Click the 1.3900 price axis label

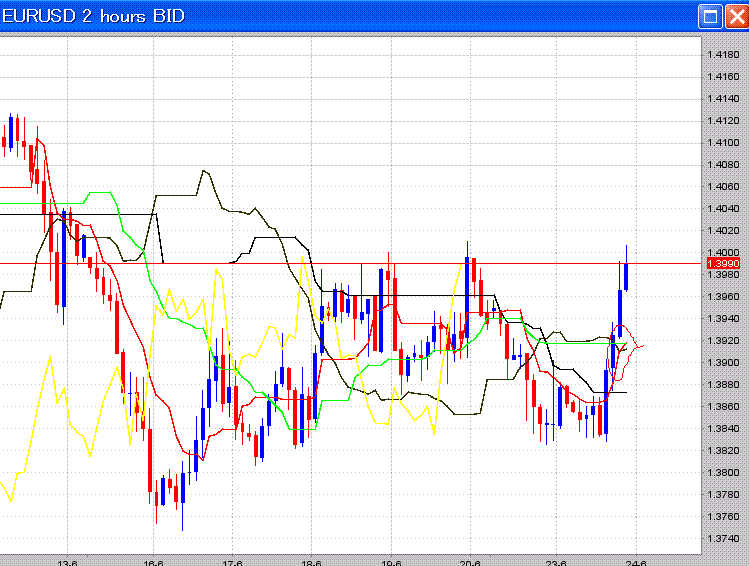722,362
